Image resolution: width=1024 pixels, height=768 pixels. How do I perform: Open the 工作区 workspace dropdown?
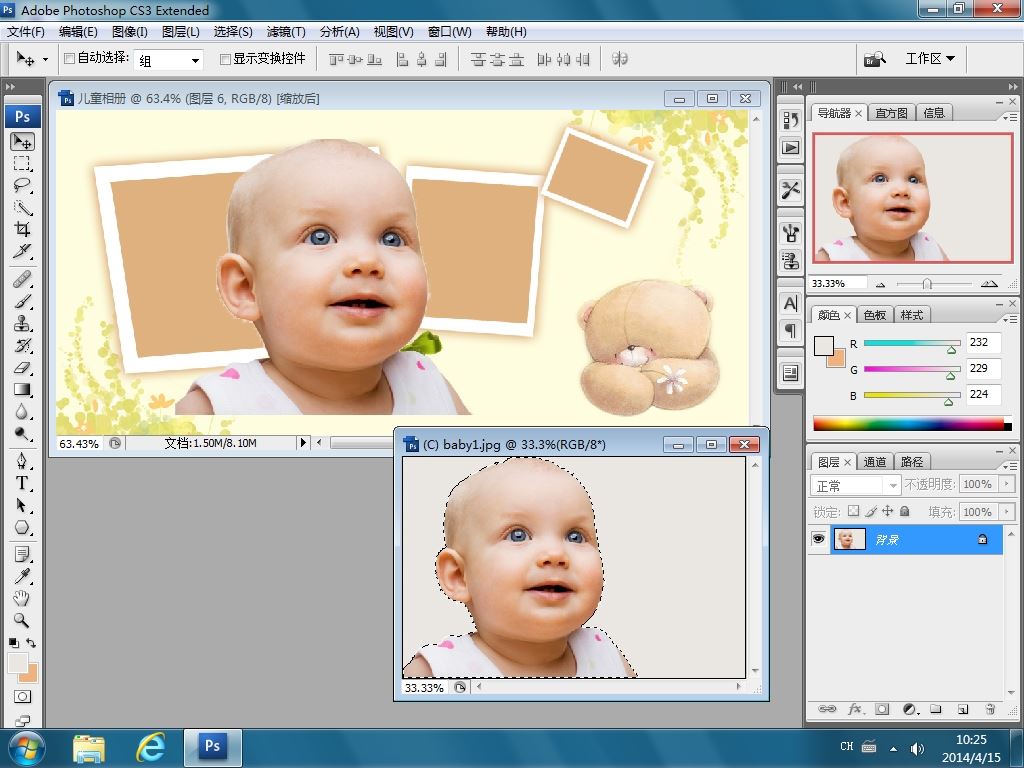tap(929, 59)
